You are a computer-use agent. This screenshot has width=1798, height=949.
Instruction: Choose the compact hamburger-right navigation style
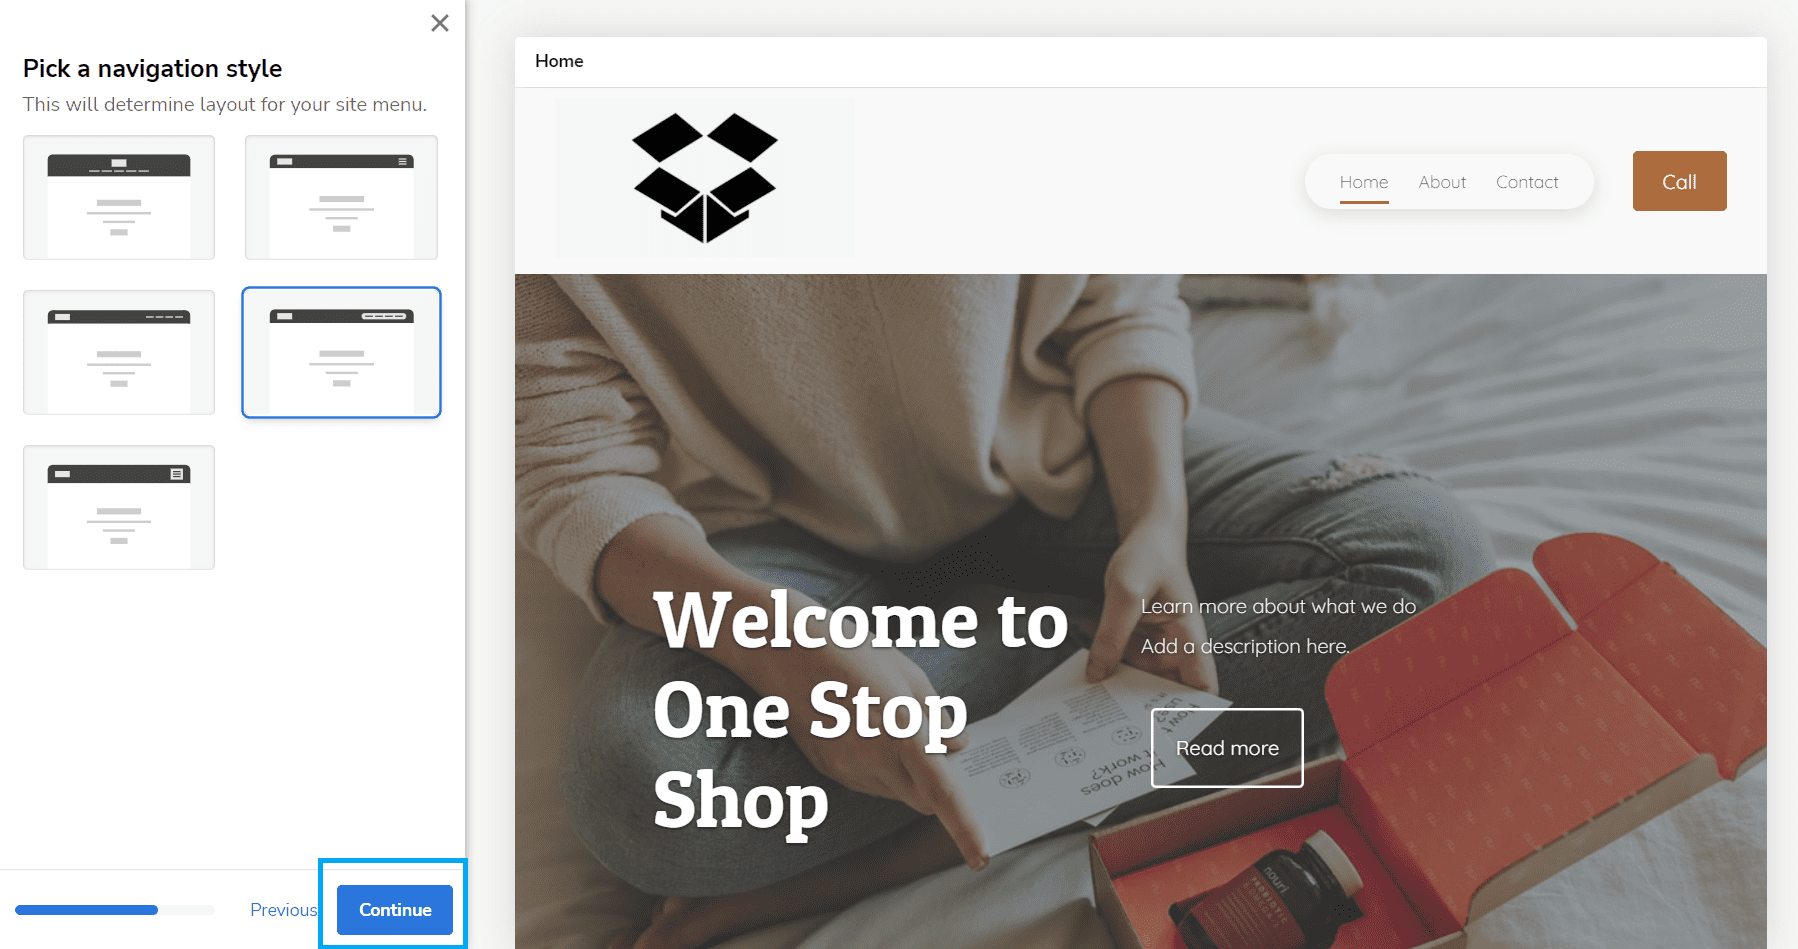click(341, 197)
